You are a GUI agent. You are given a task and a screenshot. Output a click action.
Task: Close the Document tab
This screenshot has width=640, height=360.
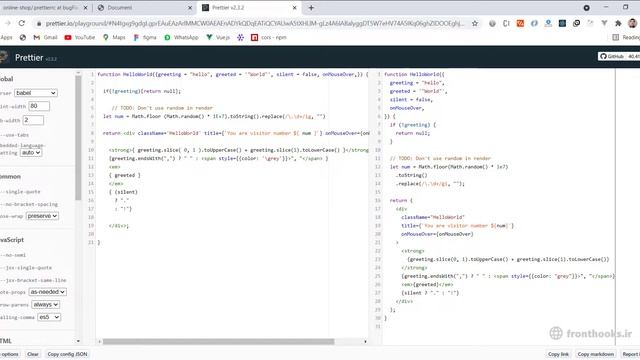[189, 8]
